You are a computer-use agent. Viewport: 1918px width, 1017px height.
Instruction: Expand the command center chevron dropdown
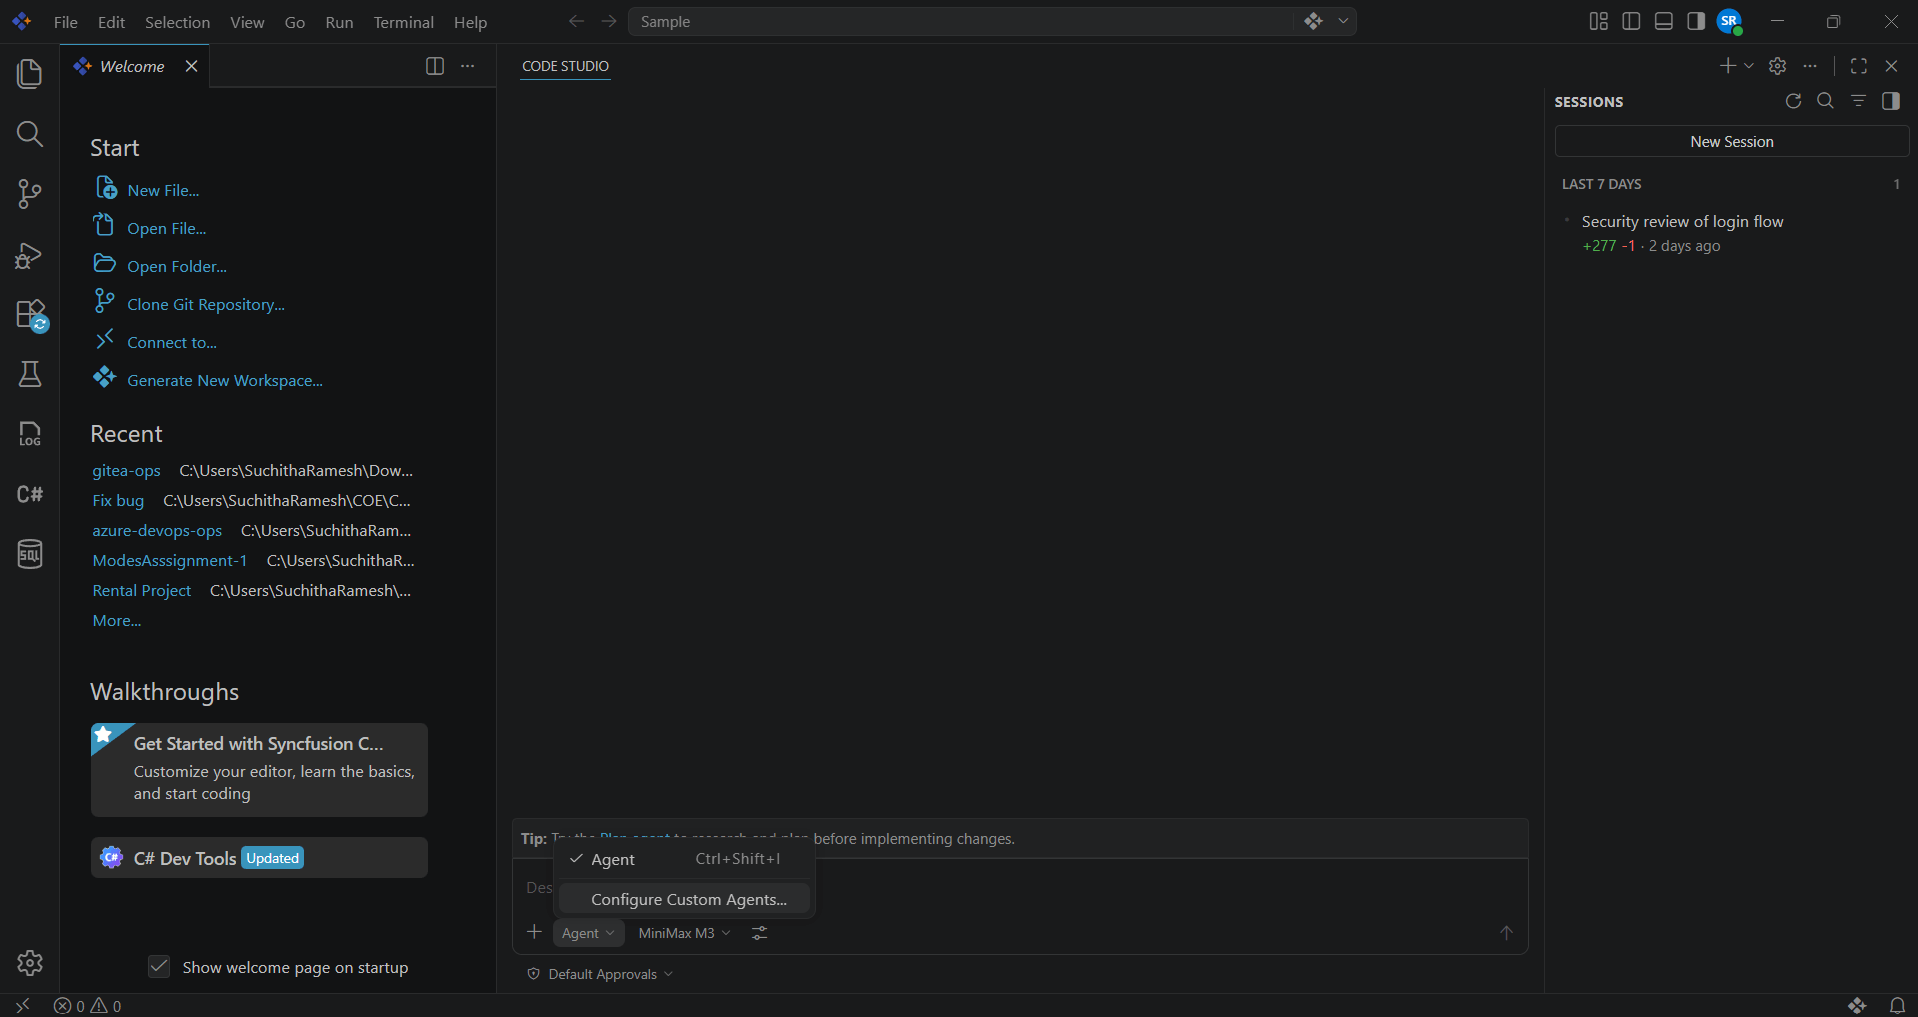click(1343, 21)
